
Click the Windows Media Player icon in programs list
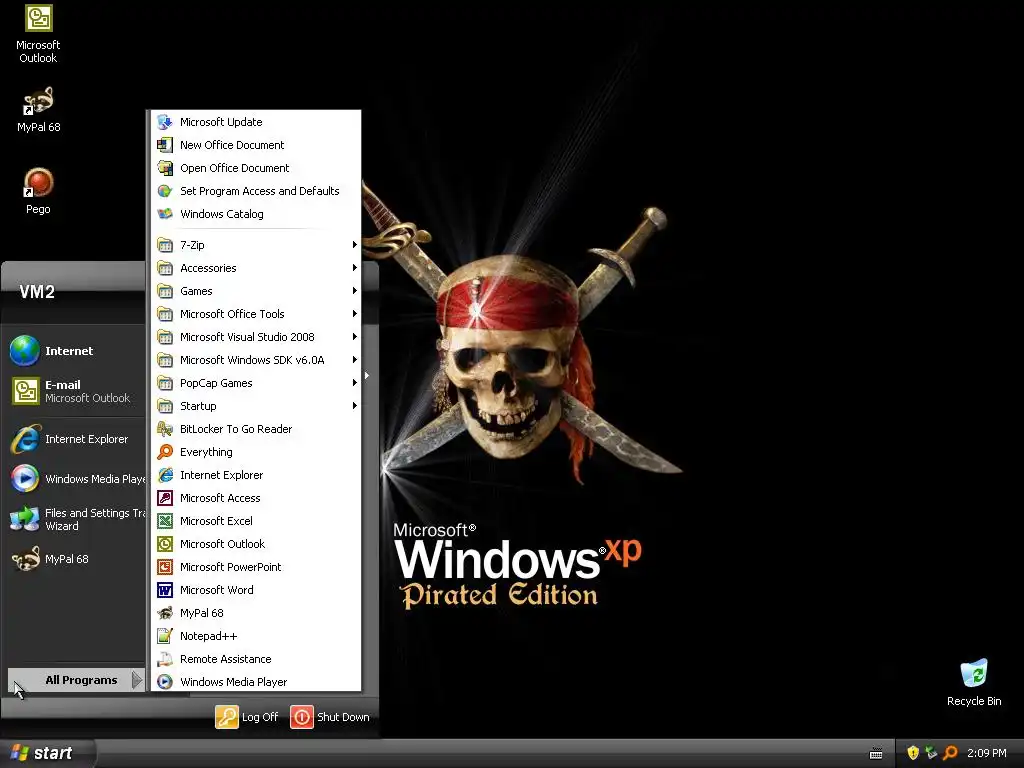coord(165,682)
